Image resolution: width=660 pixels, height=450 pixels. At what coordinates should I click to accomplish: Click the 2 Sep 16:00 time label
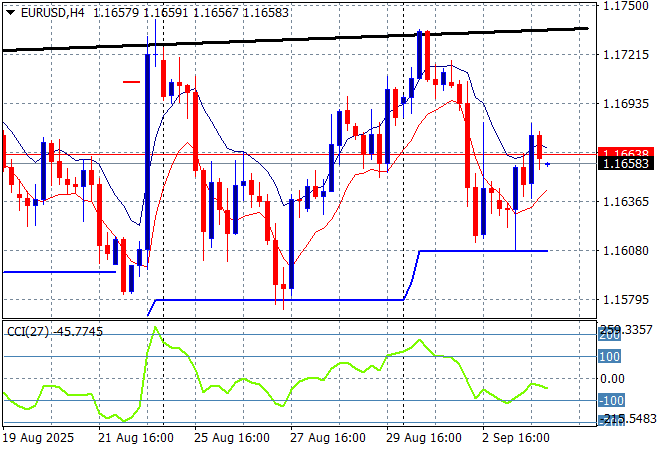516,438
